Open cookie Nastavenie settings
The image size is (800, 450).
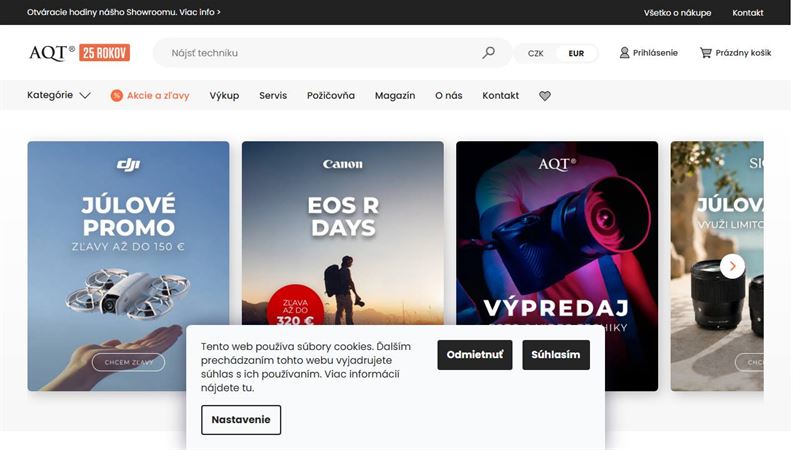(241, 420)
